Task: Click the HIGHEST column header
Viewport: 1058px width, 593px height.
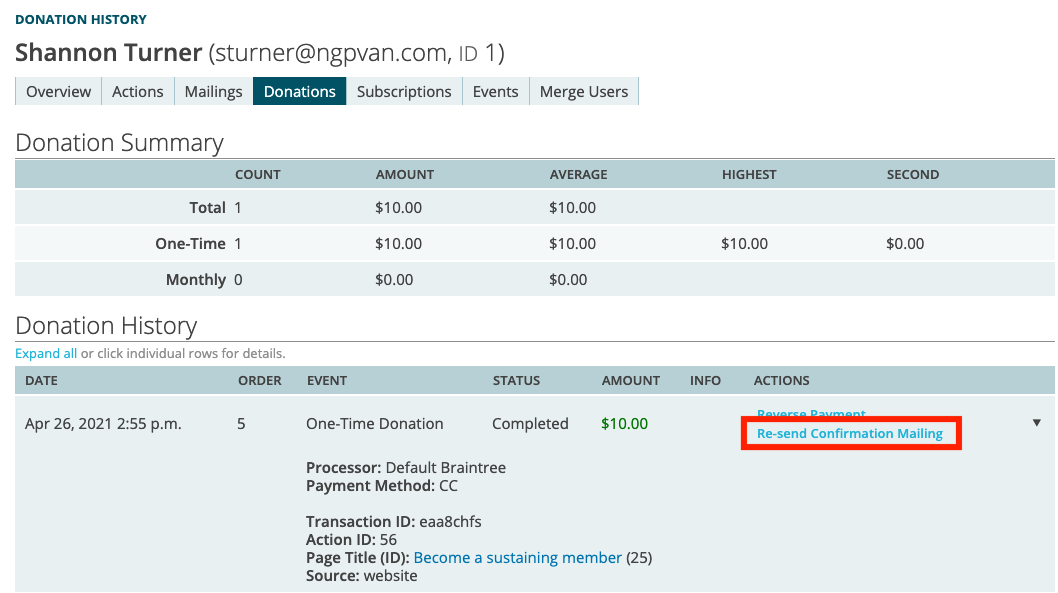Action: (749, 174)
